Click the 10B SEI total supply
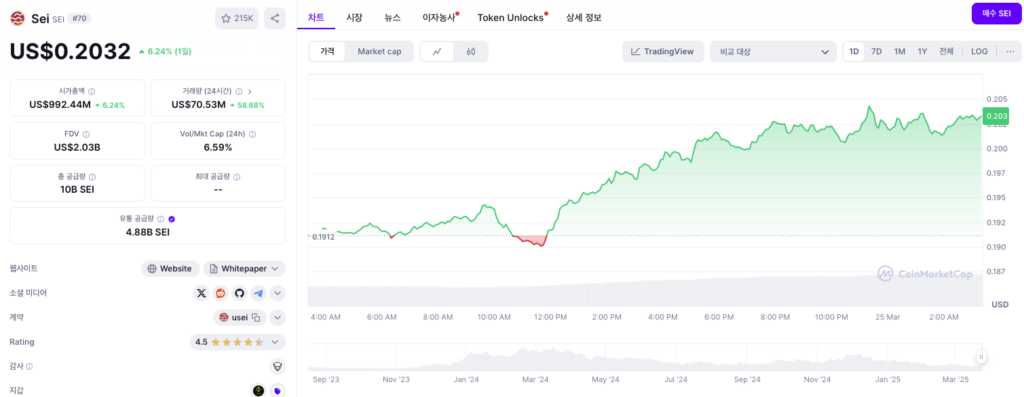The height and width of the screenshot is (397, 1024). [x=77, y=189]
